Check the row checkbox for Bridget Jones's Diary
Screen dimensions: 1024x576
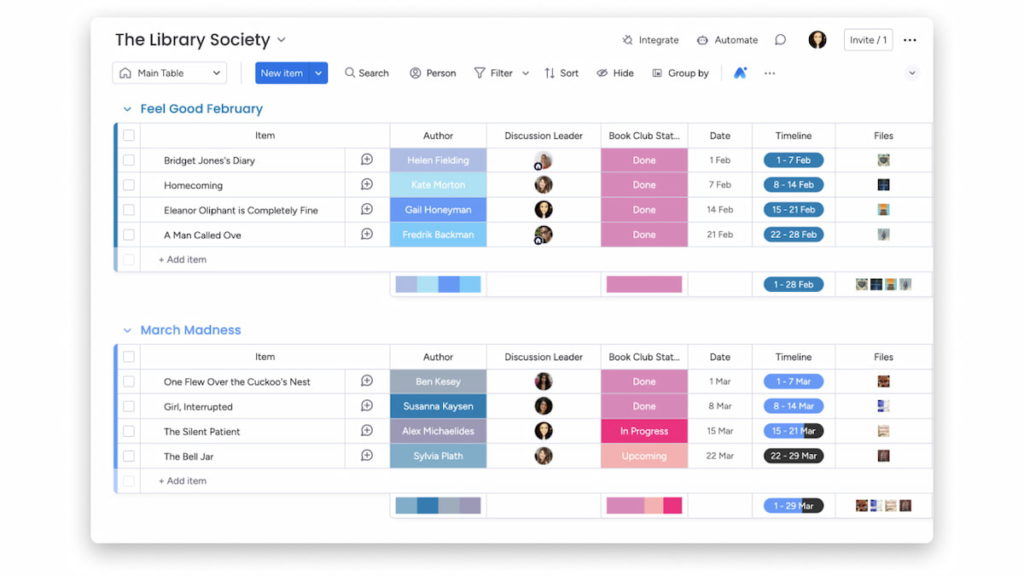click(x=127, y=160)
